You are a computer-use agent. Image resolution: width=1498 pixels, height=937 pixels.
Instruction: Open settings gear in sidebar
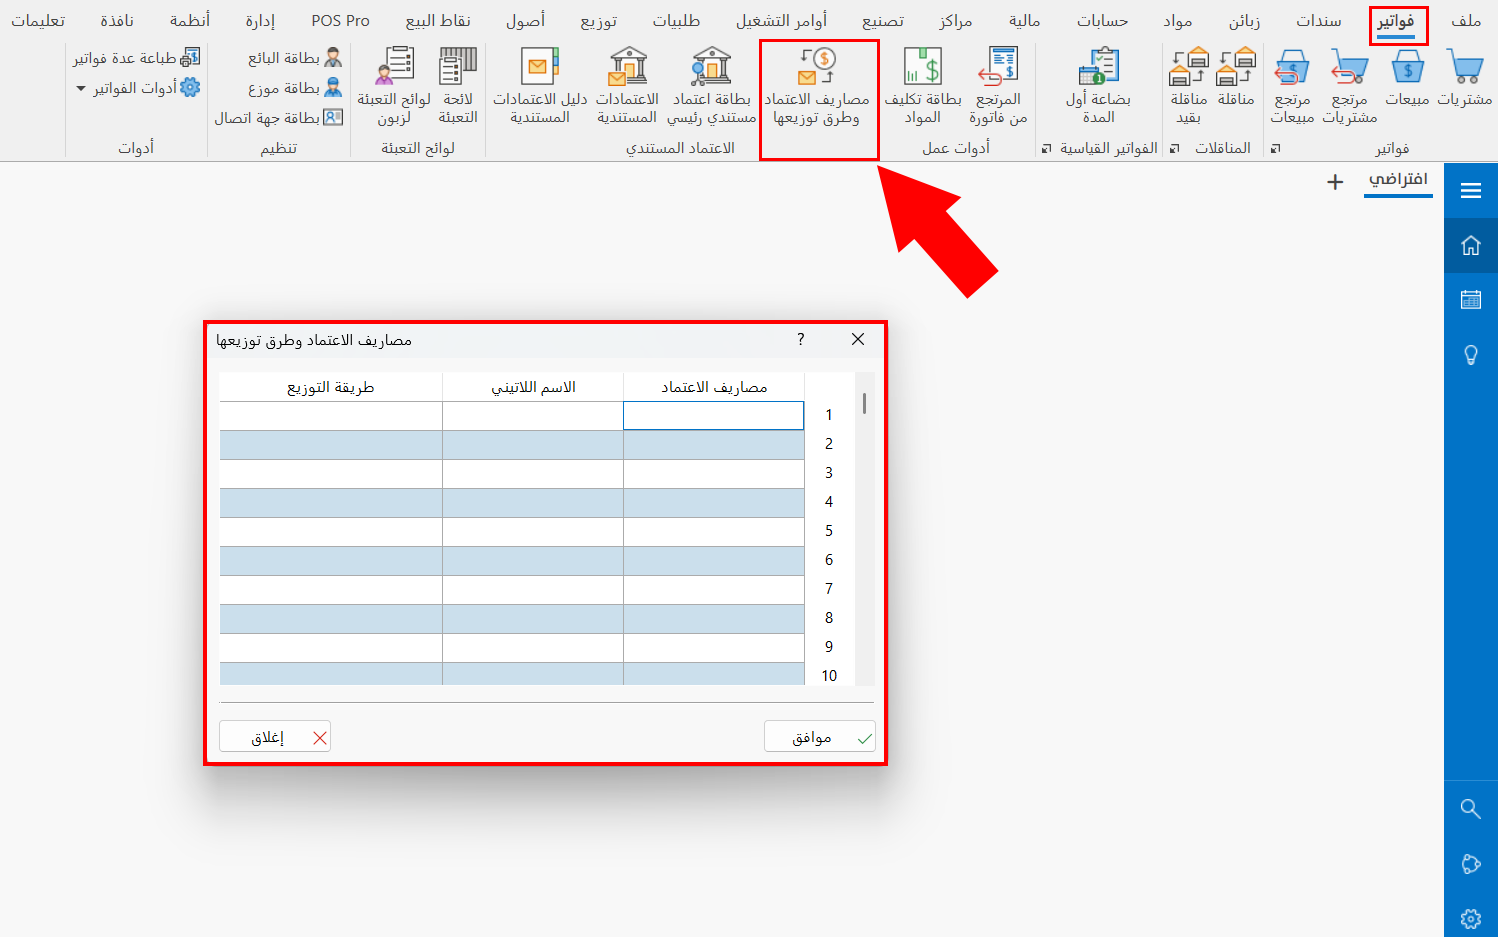pos(1471,918)
